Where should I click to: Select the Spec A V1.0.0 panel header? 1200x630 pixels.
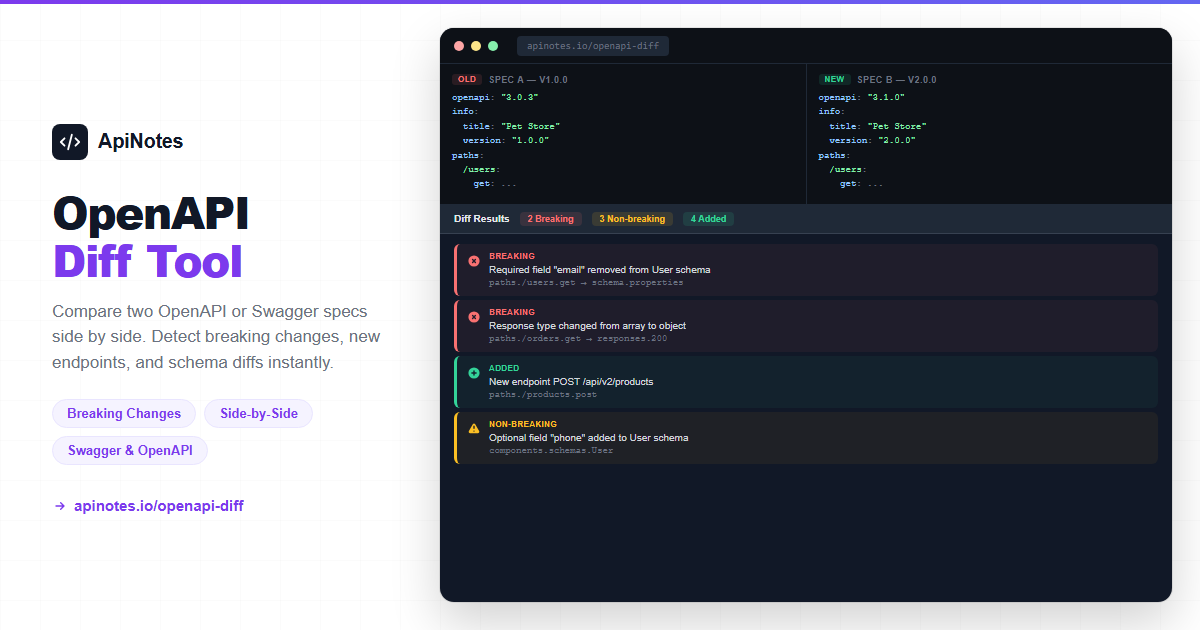(528, 80)
